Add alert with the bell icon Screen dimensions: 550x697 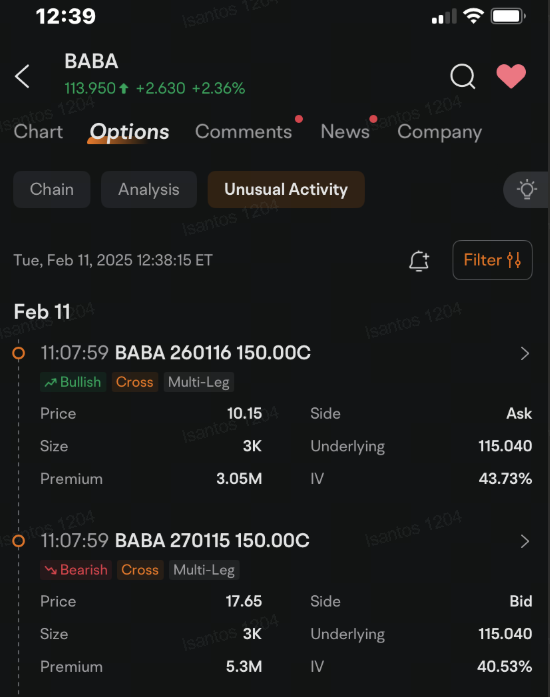coord(419,260)
